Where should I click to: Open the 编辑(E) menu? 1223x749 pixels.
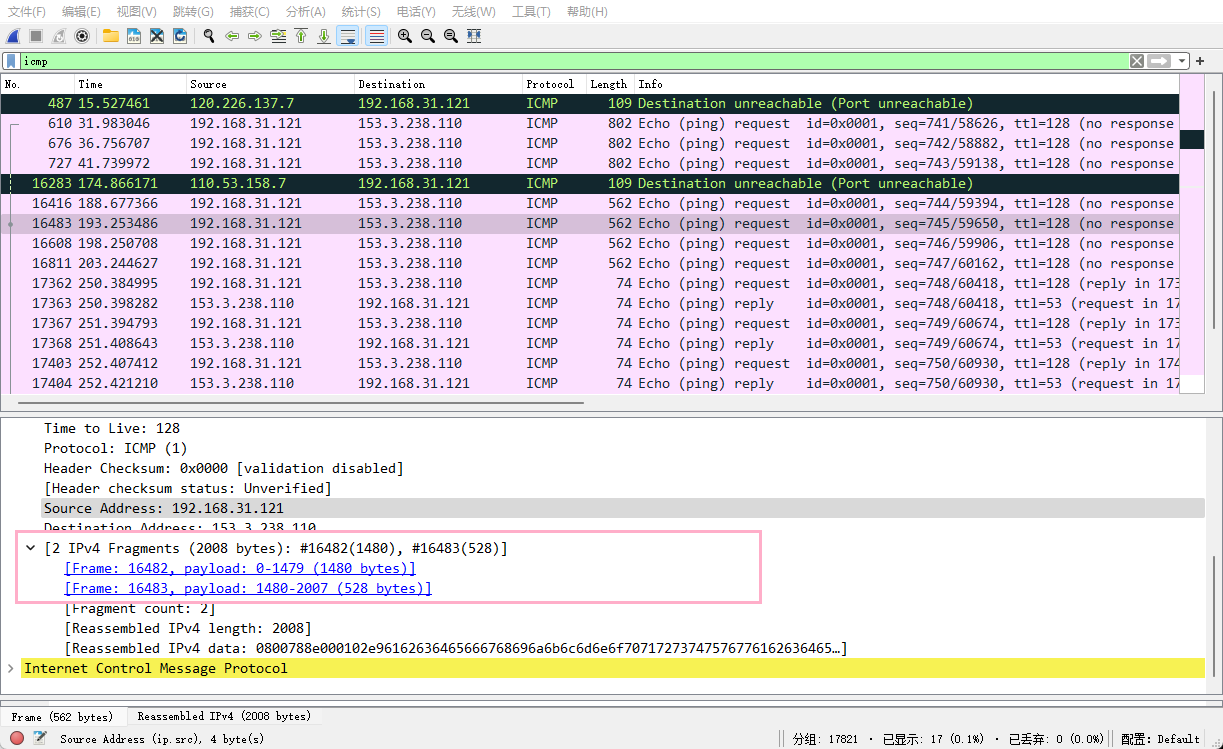coord(81,12)
